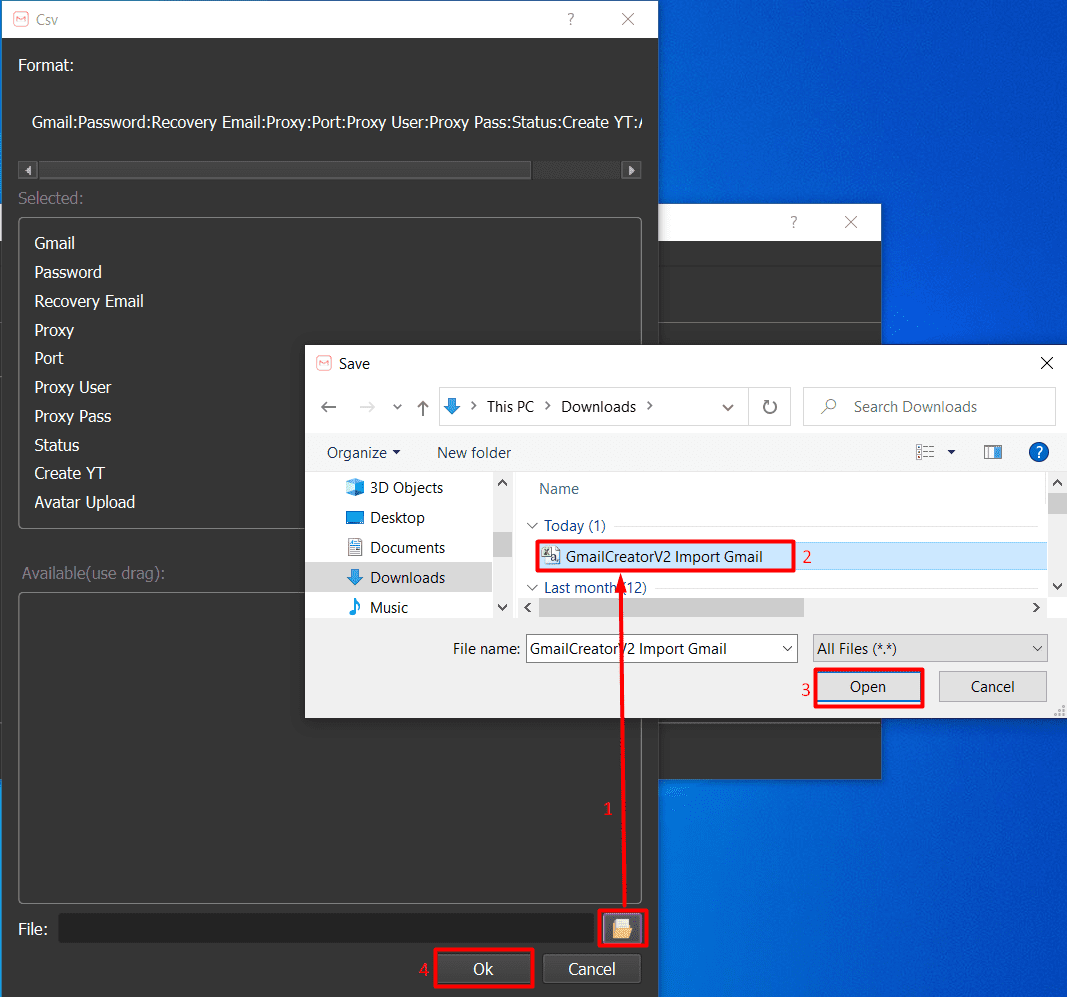Collapse the Last month group
The width and height of the screenshot is (1067, 997).
click(x=532, y=587)
